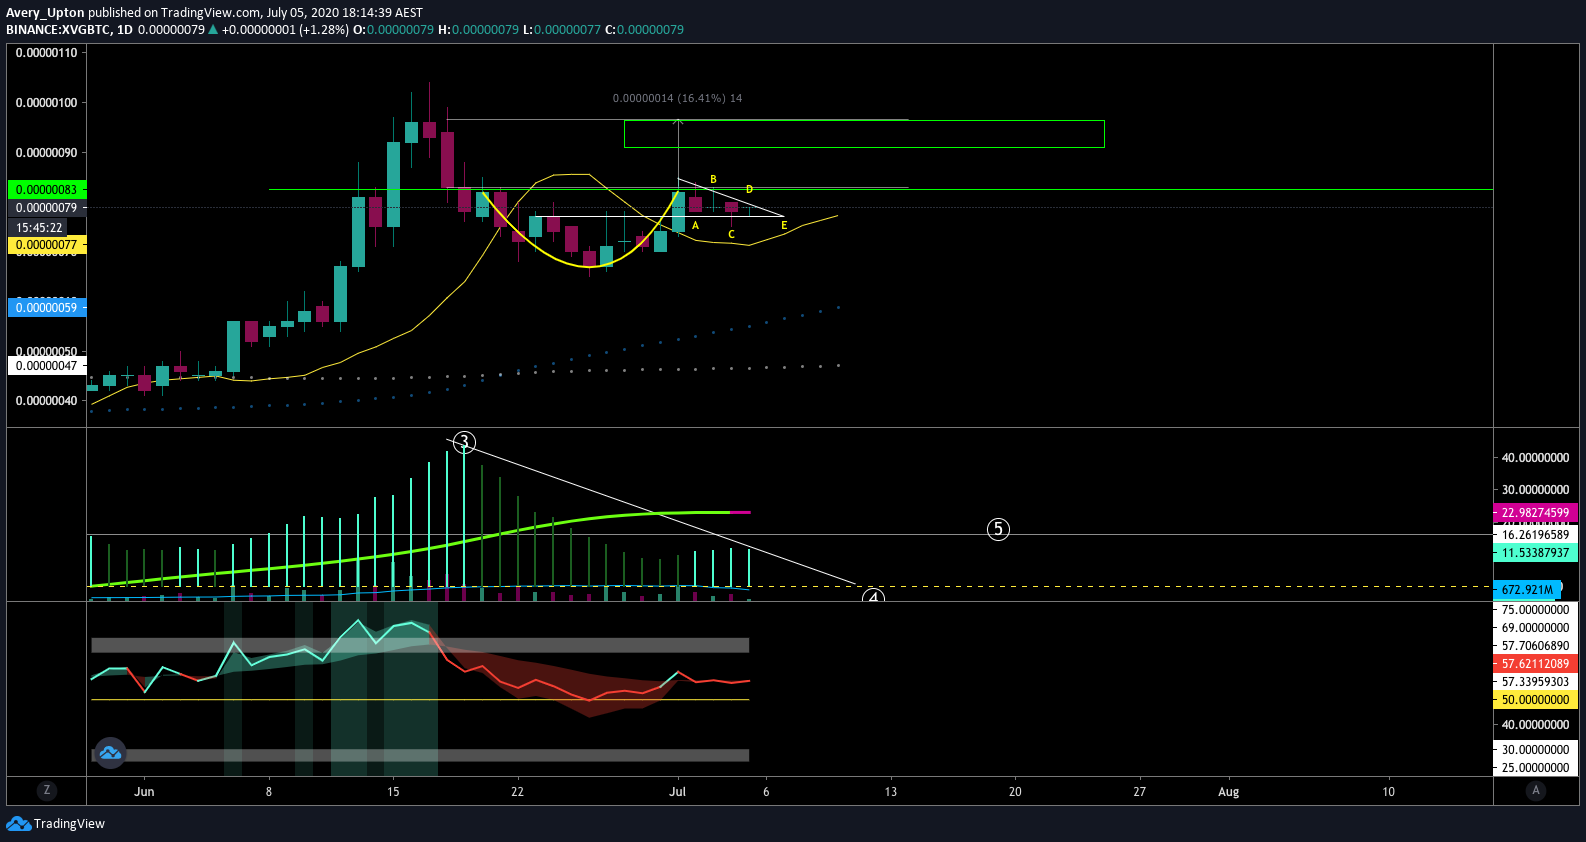Click date axis label 13

tap(891, 792)
